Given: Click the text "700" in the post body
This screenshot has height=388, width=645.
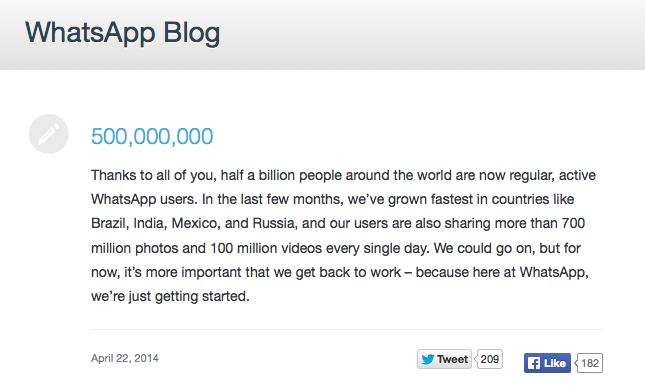Looking at the screenshot, I should click(573, 223).
